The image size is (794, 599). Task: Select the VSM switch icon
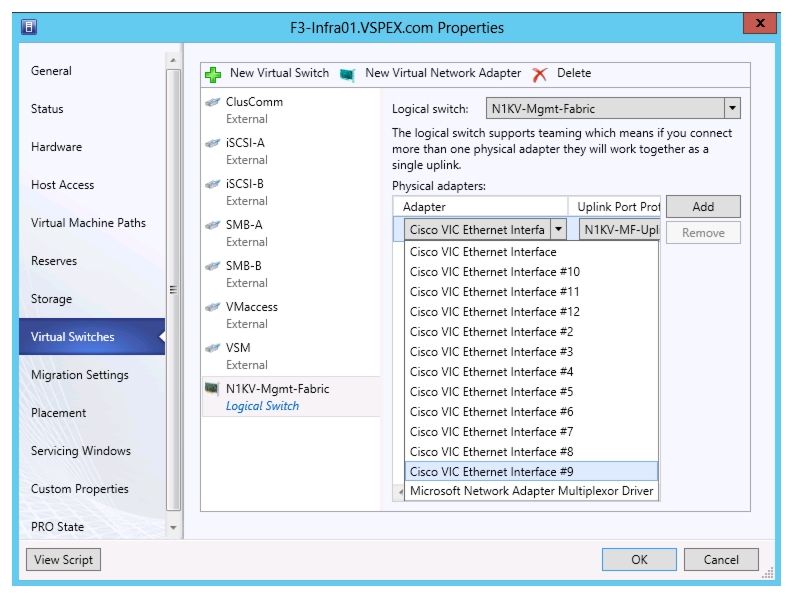213,348
